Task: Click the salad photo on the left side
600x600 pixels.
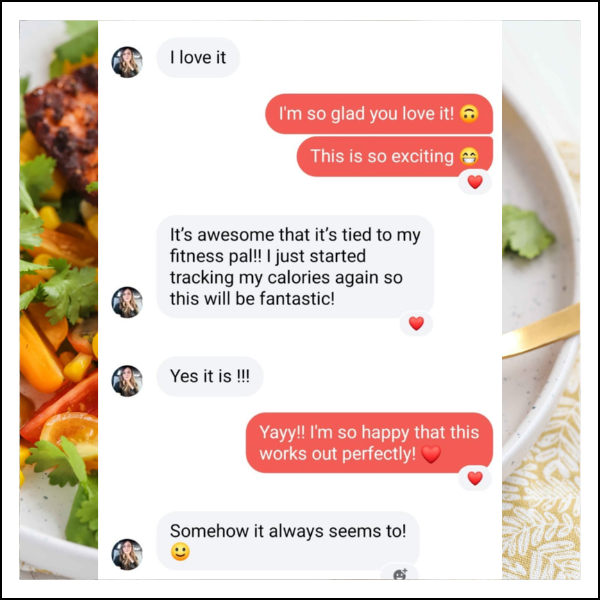Action: tap(59, 300)
